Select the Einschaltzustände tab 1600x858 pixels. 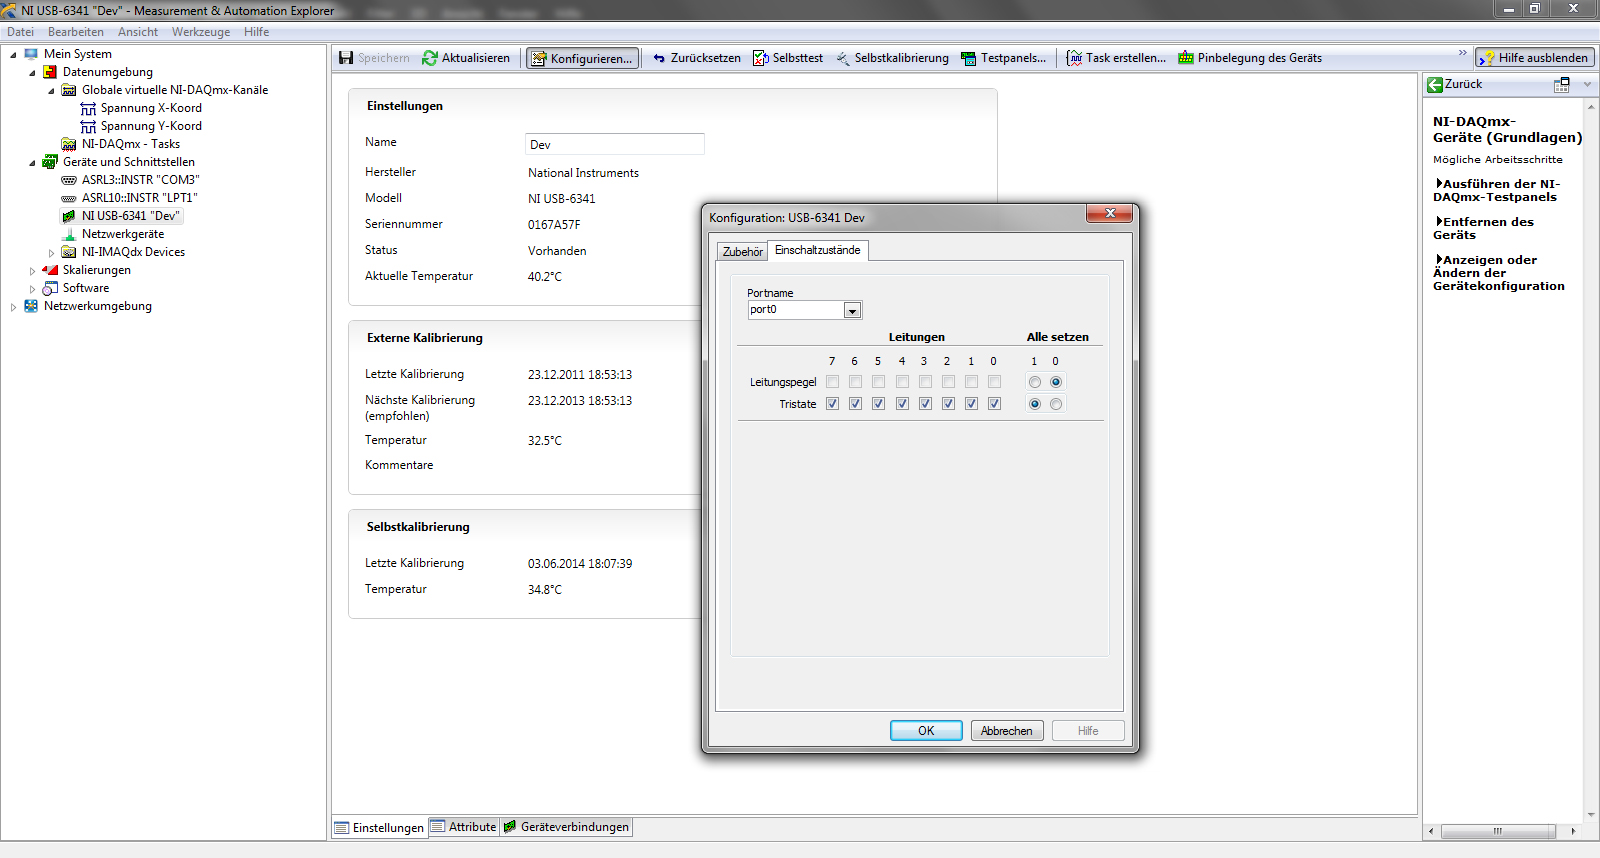pyautogui.click(x=818, y=250)
